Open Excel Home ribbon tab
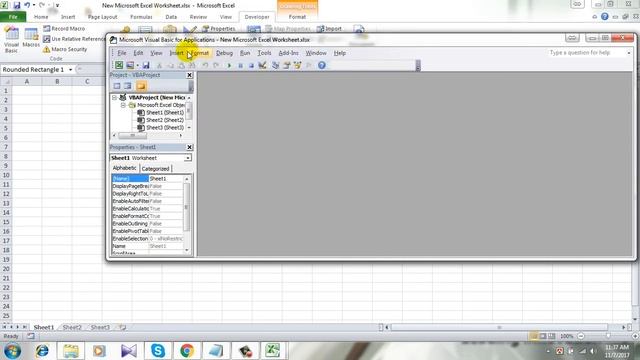Screen dimensions: 640x360 pos(41,17)
